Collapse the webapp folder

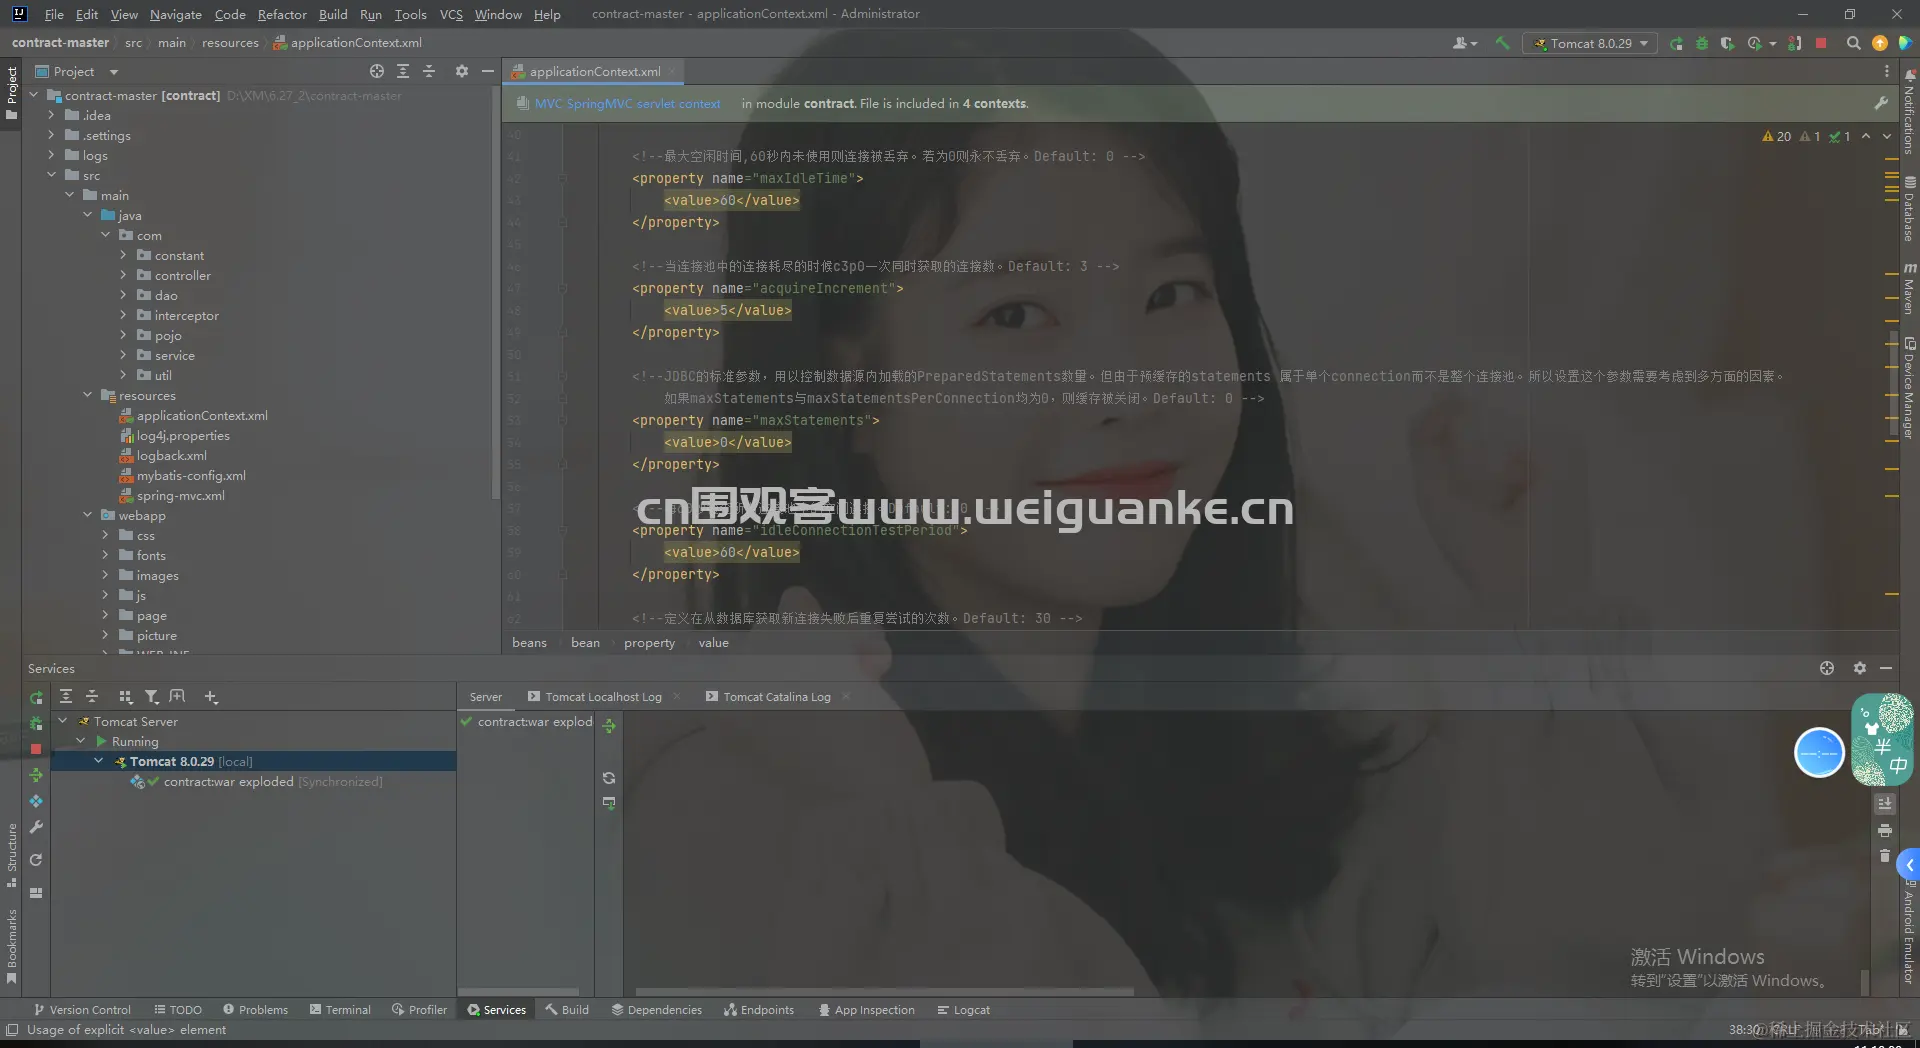tap(87, 515)
